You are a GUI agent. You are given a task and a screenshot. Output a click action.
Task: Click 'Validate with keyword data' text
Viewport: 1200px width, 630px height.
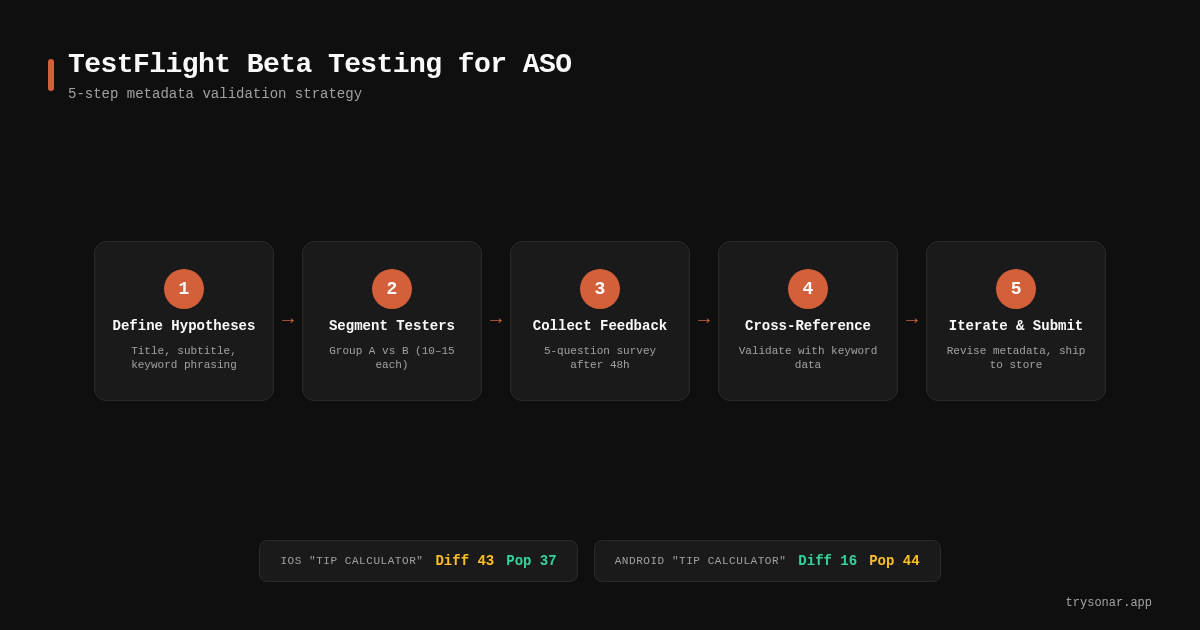click(x=808, y=358)
